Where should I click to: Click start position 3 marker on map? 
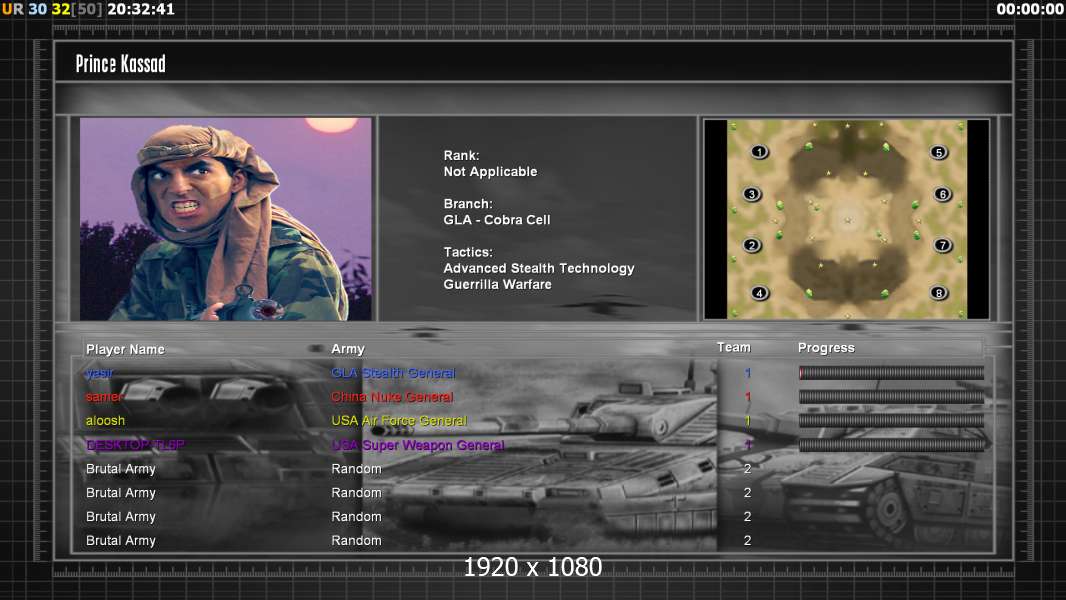751,194
